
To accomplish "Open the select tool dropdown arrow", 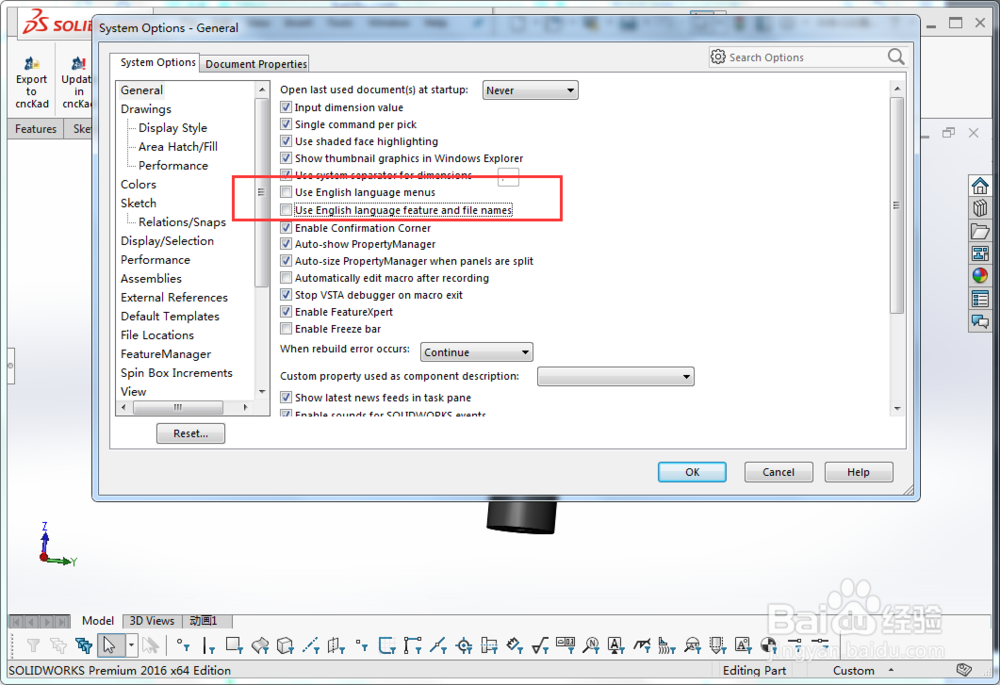I will [x=131, y=645].
